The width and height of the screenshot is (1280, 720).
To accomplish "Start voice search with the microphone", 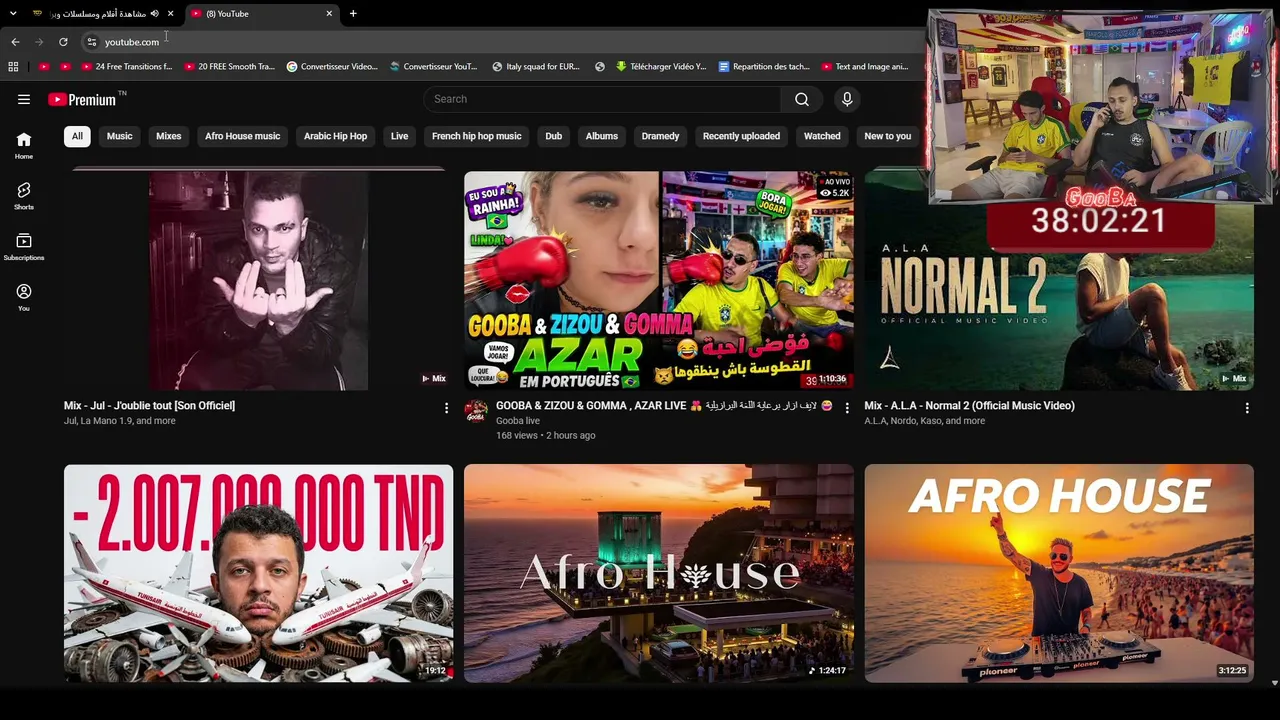I will [x=847, y=99].
